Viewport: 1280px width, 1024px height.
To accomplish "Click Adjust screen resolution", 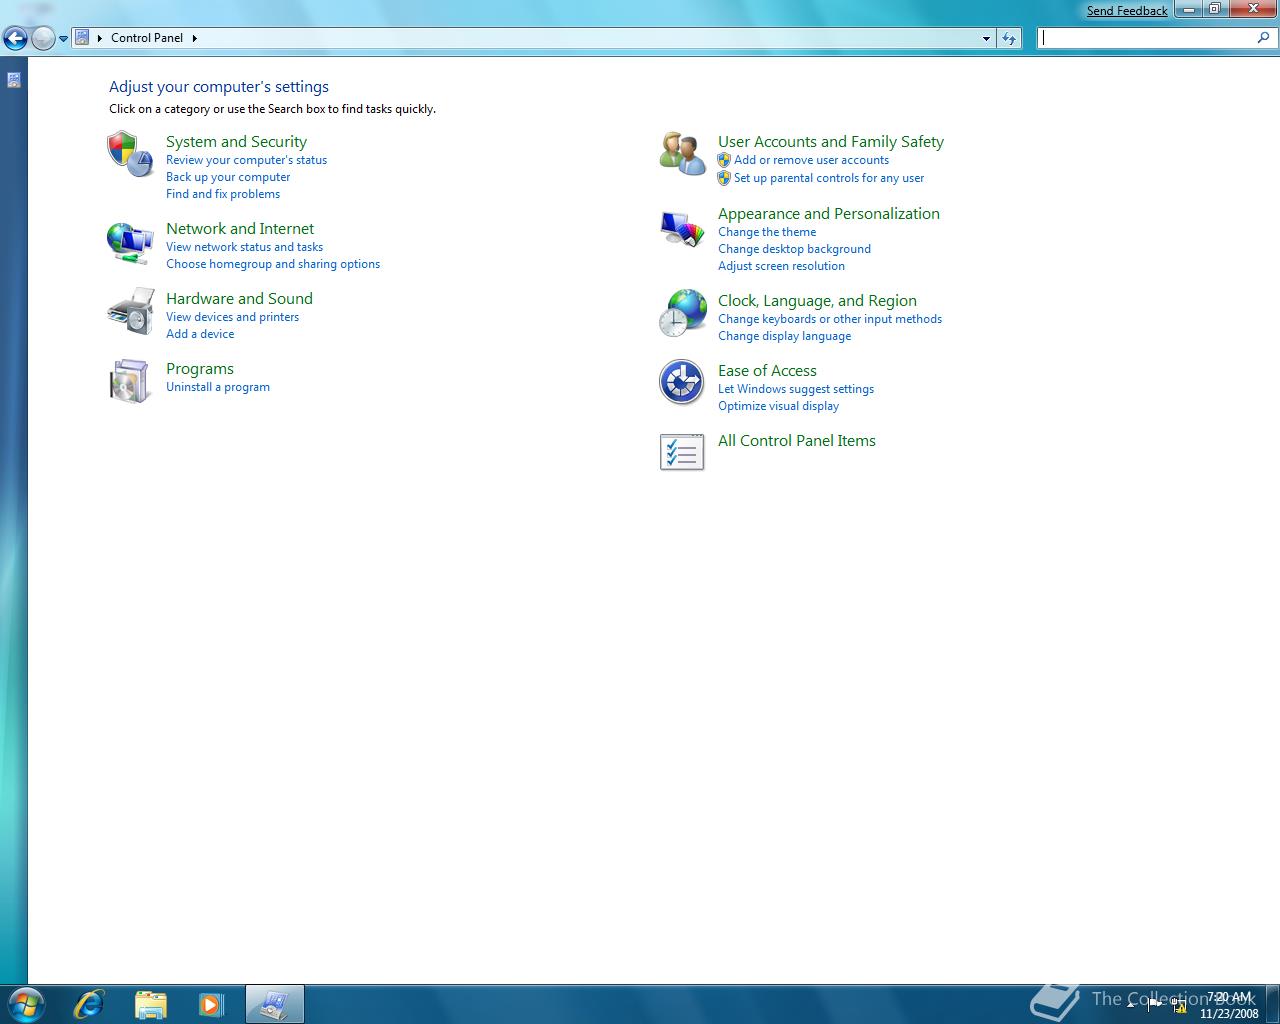I will coord(781,266).
